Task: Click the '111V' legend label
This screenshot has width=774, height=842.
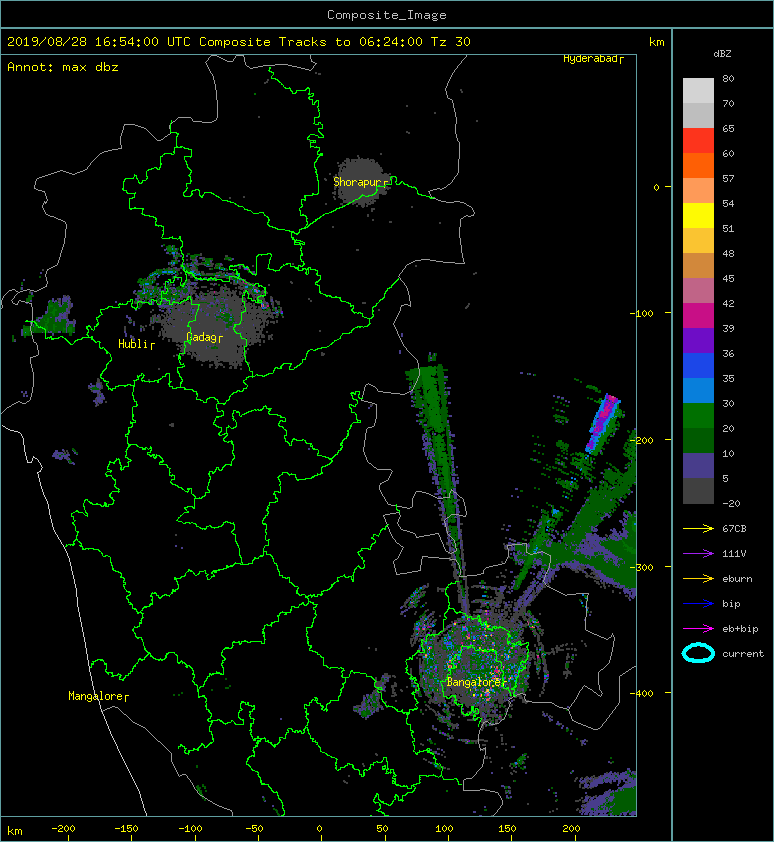Action: click(734, 554)
